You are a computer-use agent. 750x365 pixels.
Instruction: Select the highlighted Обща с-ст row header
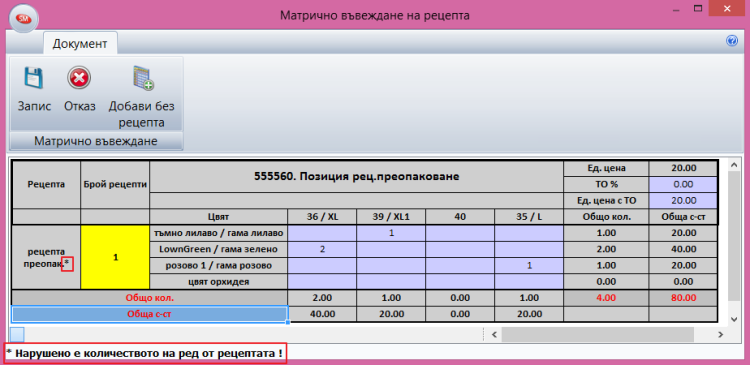point(149,314)
